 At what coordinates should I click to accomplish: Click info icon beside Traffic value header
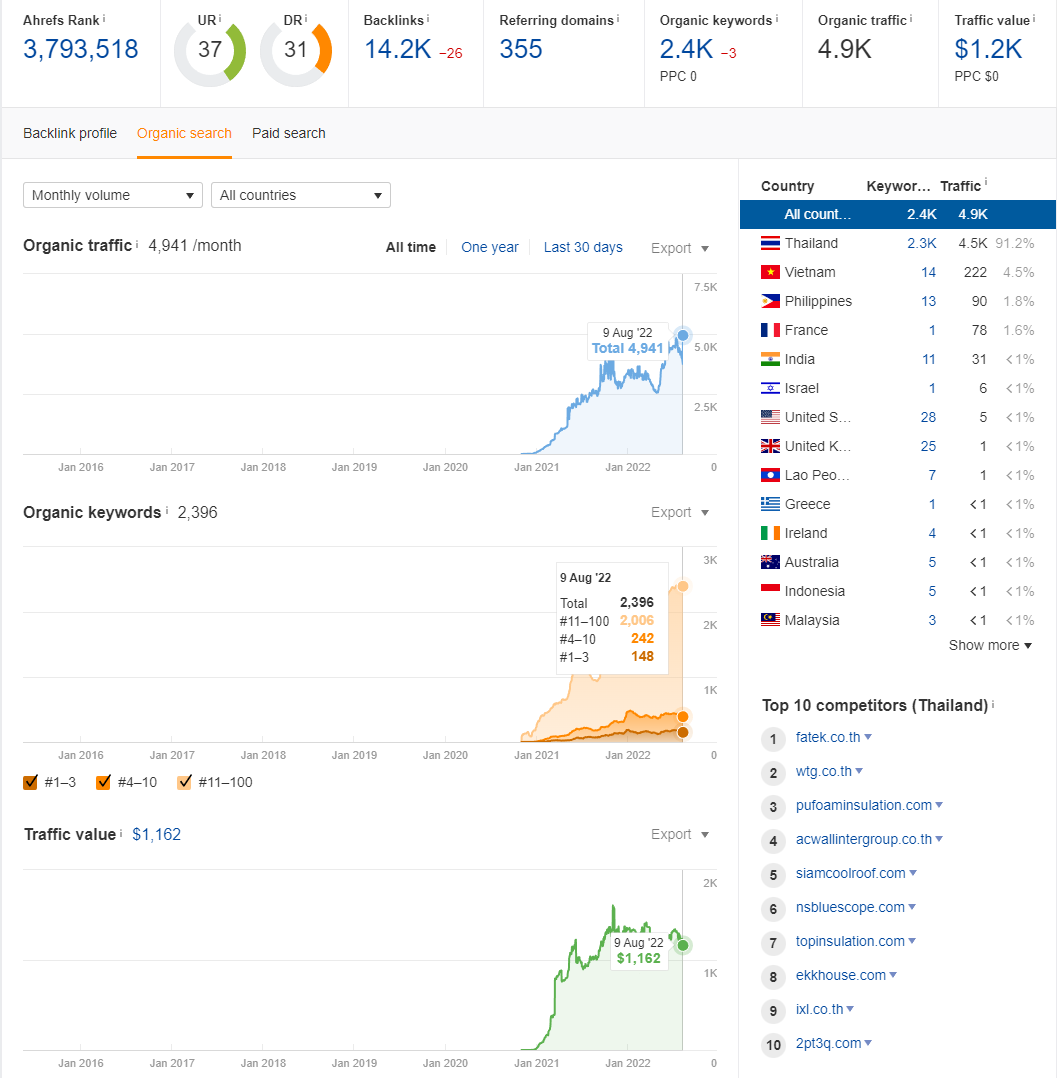[1033, 18]
